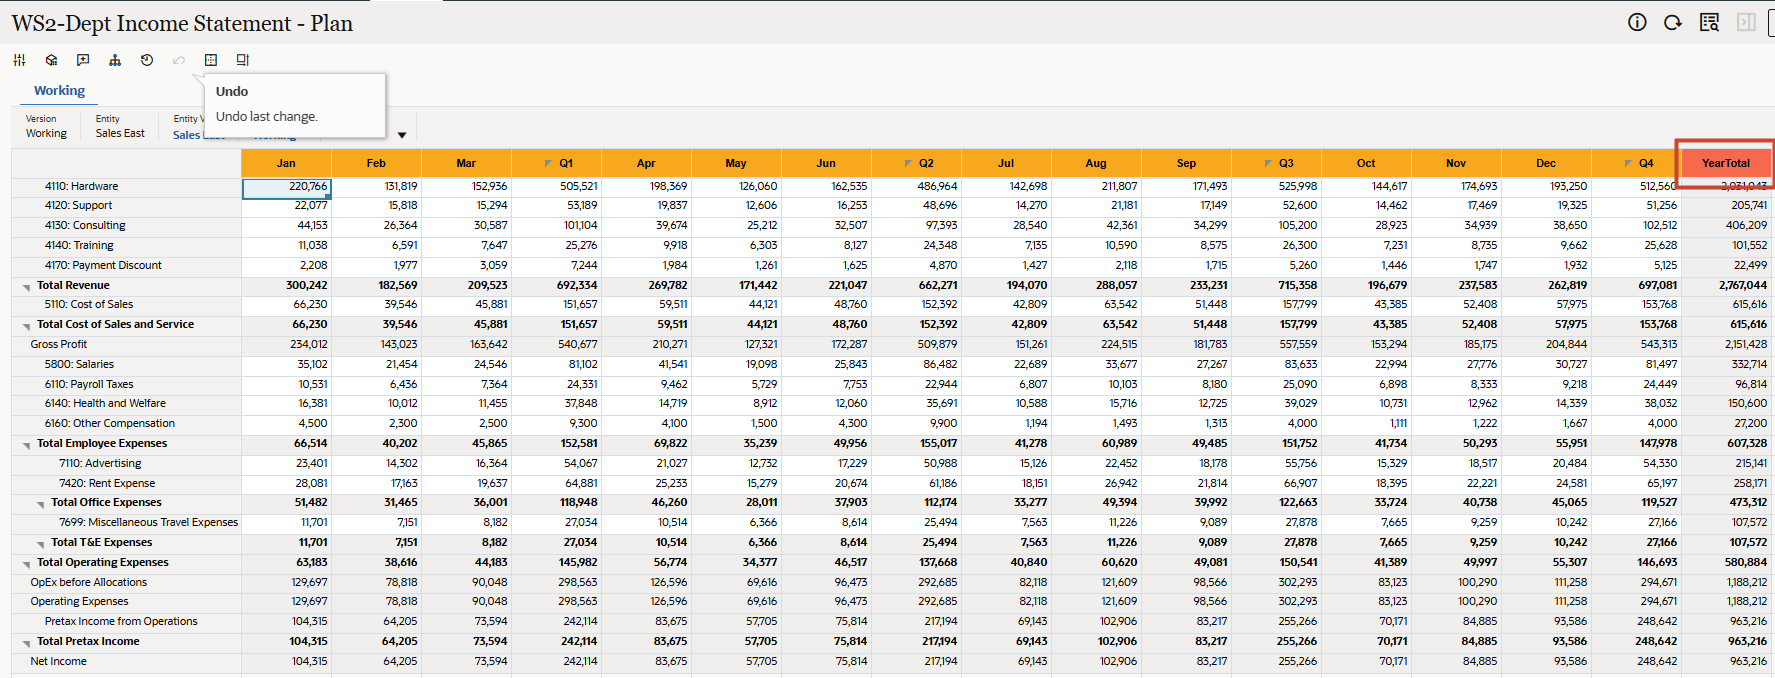Select the May column header

tap(736, 163)
